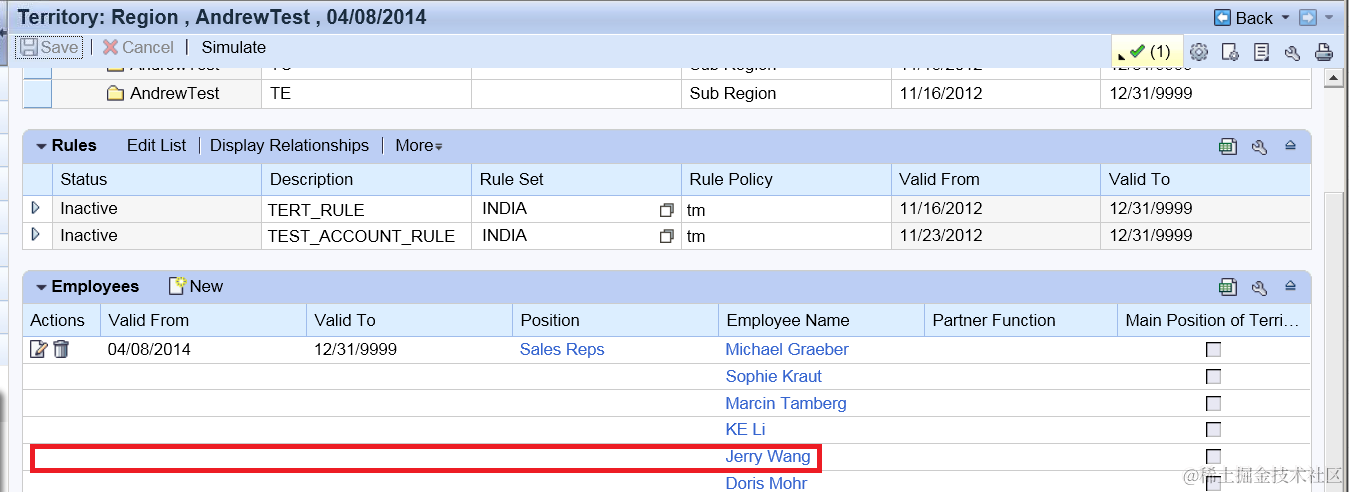Viewport: 1349px width, 492px height.
Task: Open the green checkmark messages indicator
Action: [1147, 51]
